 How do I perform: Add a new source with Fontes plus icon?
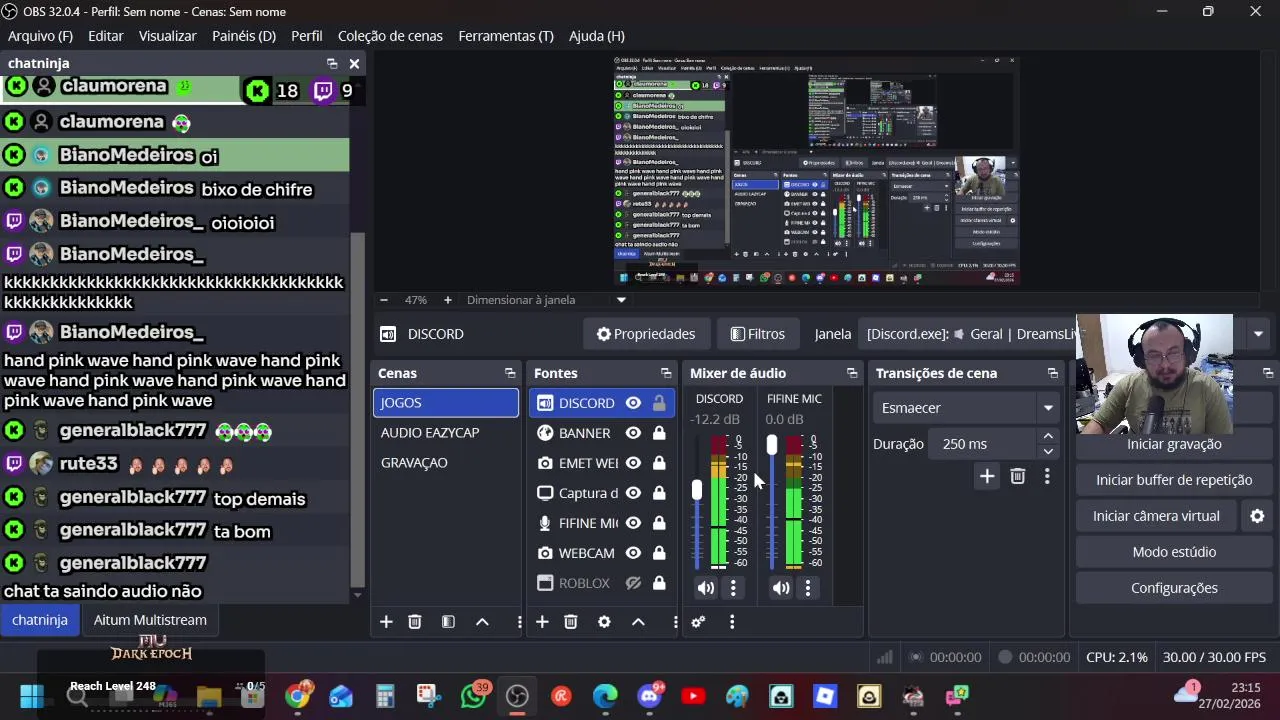542,622
